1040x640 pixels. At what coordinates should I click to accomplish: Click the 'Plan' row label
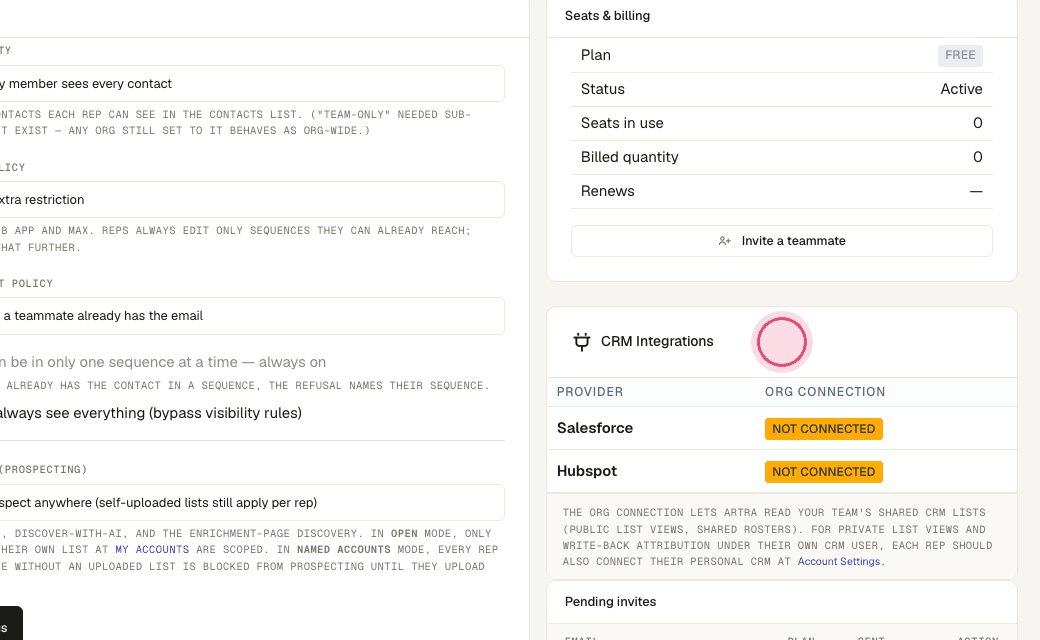pyautogui.click(x=596, y=55)
